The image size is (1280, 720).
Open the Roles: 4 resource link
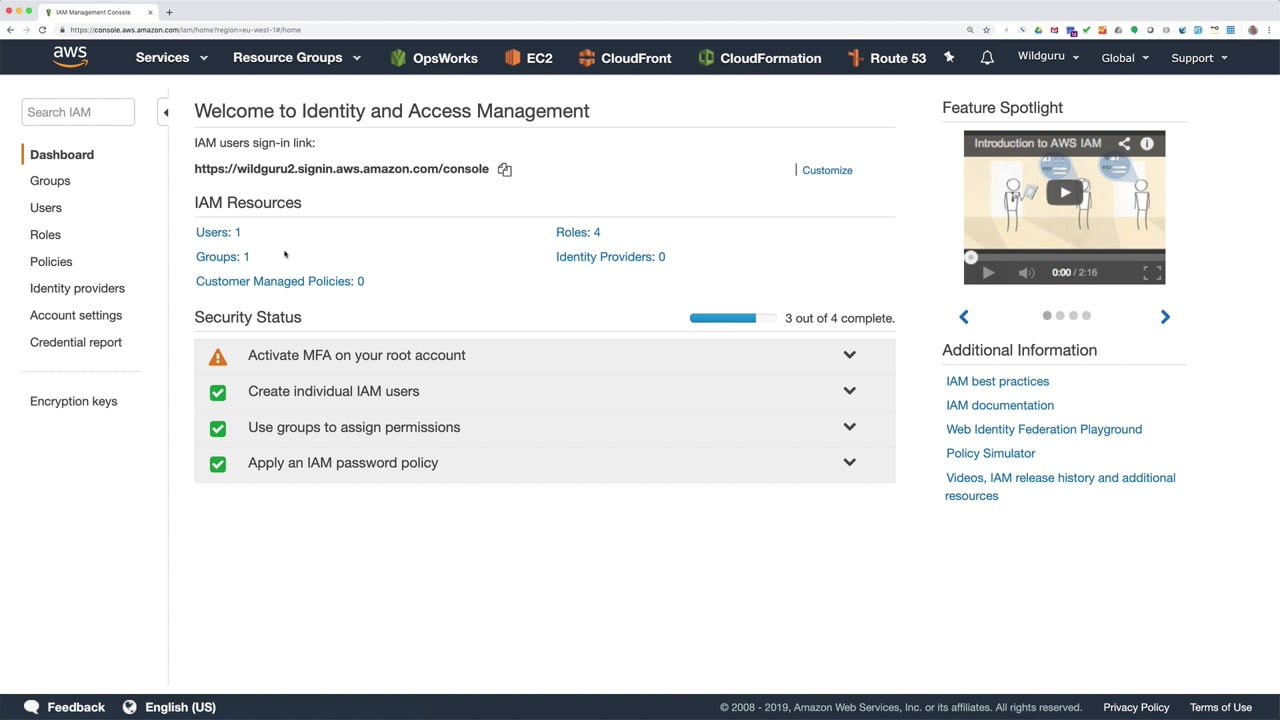coord(578,232)
